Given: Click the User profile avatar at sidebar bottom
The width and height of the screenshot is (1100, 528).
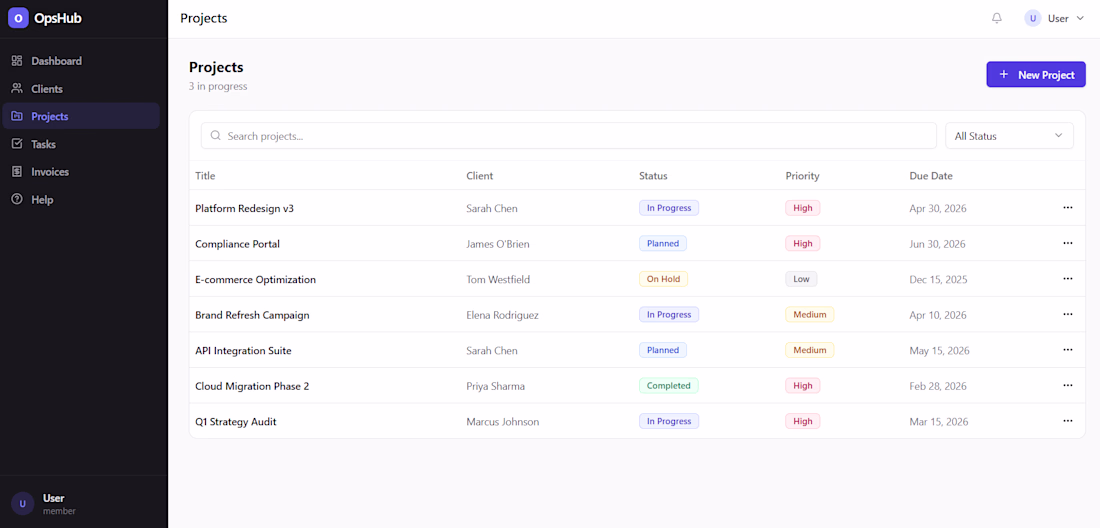Looking at the screenshot, I should point(22,503).
